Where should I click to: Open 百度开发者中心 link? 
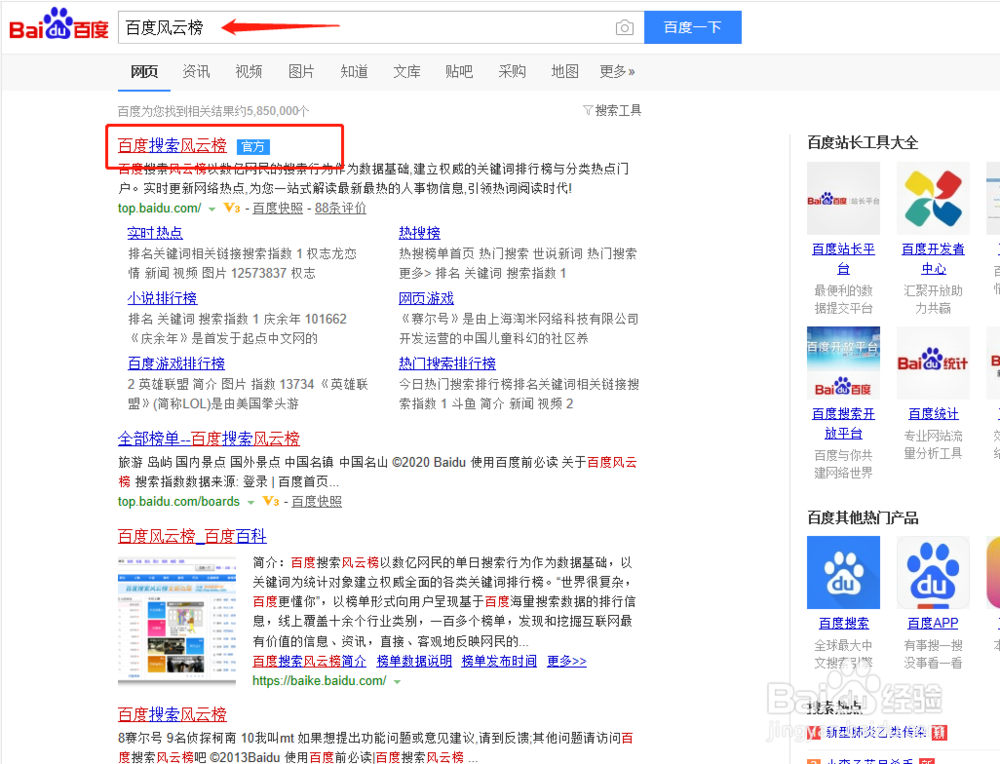point(933,258)
